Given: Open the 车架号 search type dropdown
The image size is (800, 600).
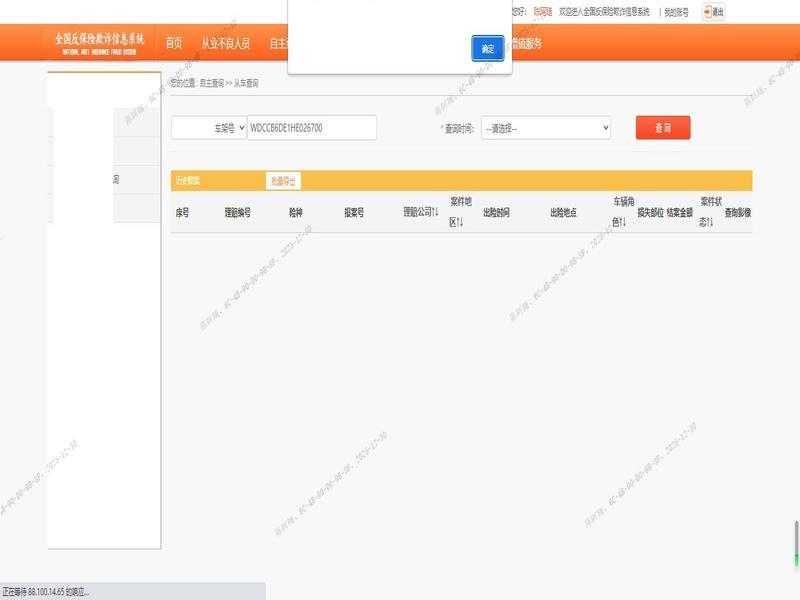Looking at the screenshot, I should pyautogui.click(x=209, y=128).
